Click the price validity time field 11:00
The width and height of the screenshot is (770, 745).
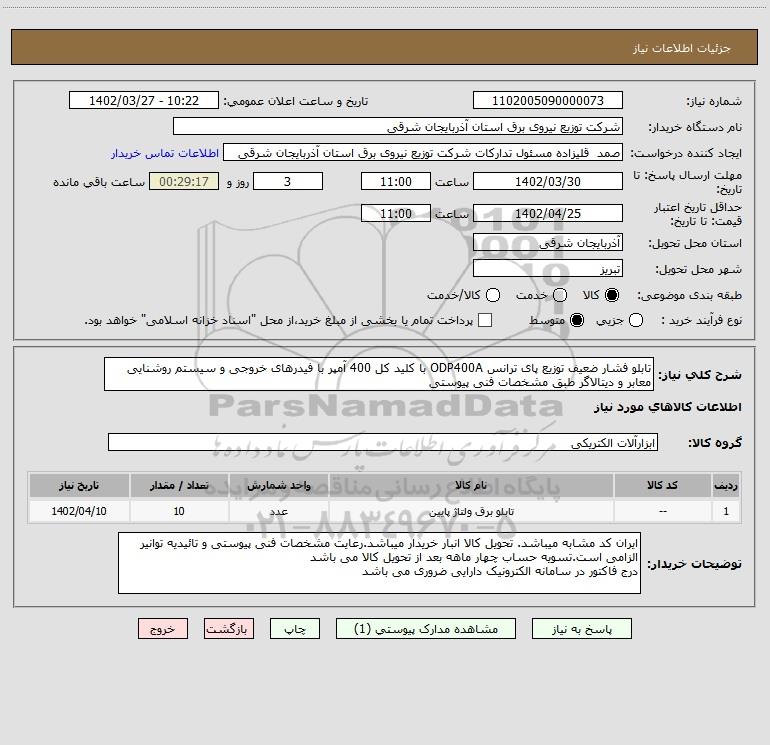pyautogui.click(x=396, y=213)
